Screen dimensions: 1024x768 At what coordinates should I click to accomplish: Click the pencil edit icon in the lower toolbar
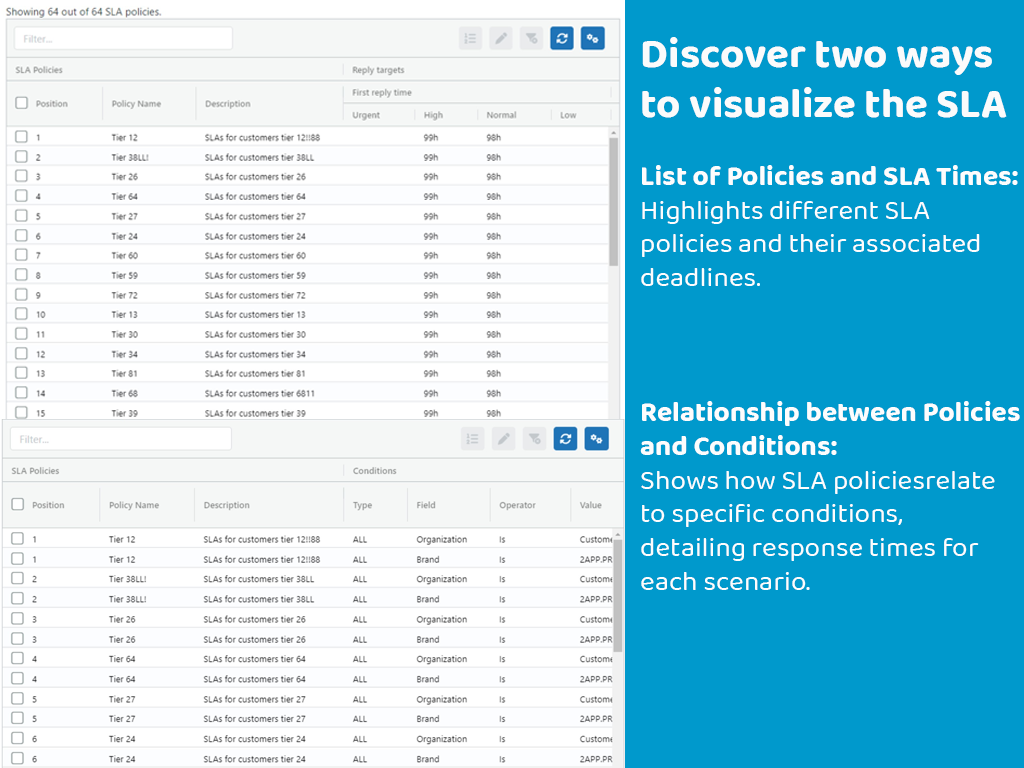pyautogui.click(x=503, y=438)
